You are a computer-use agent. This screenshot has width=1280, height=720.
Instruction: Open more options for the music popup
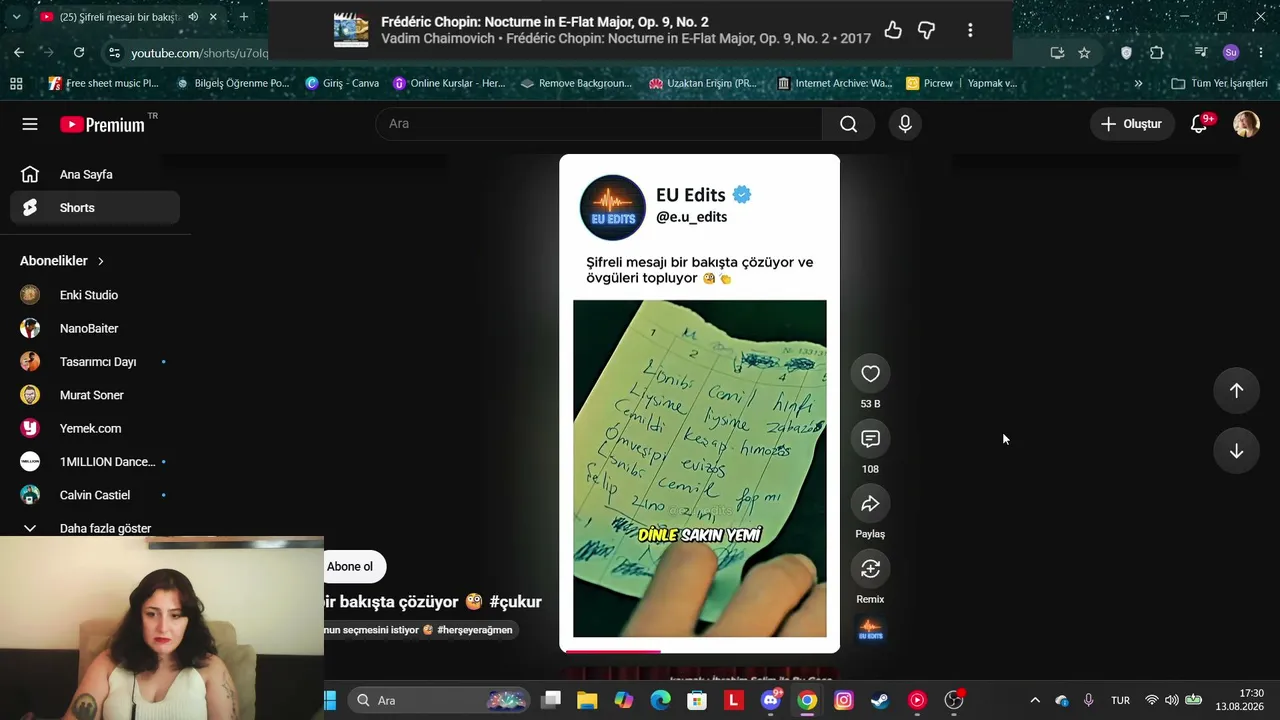(970, 30)
